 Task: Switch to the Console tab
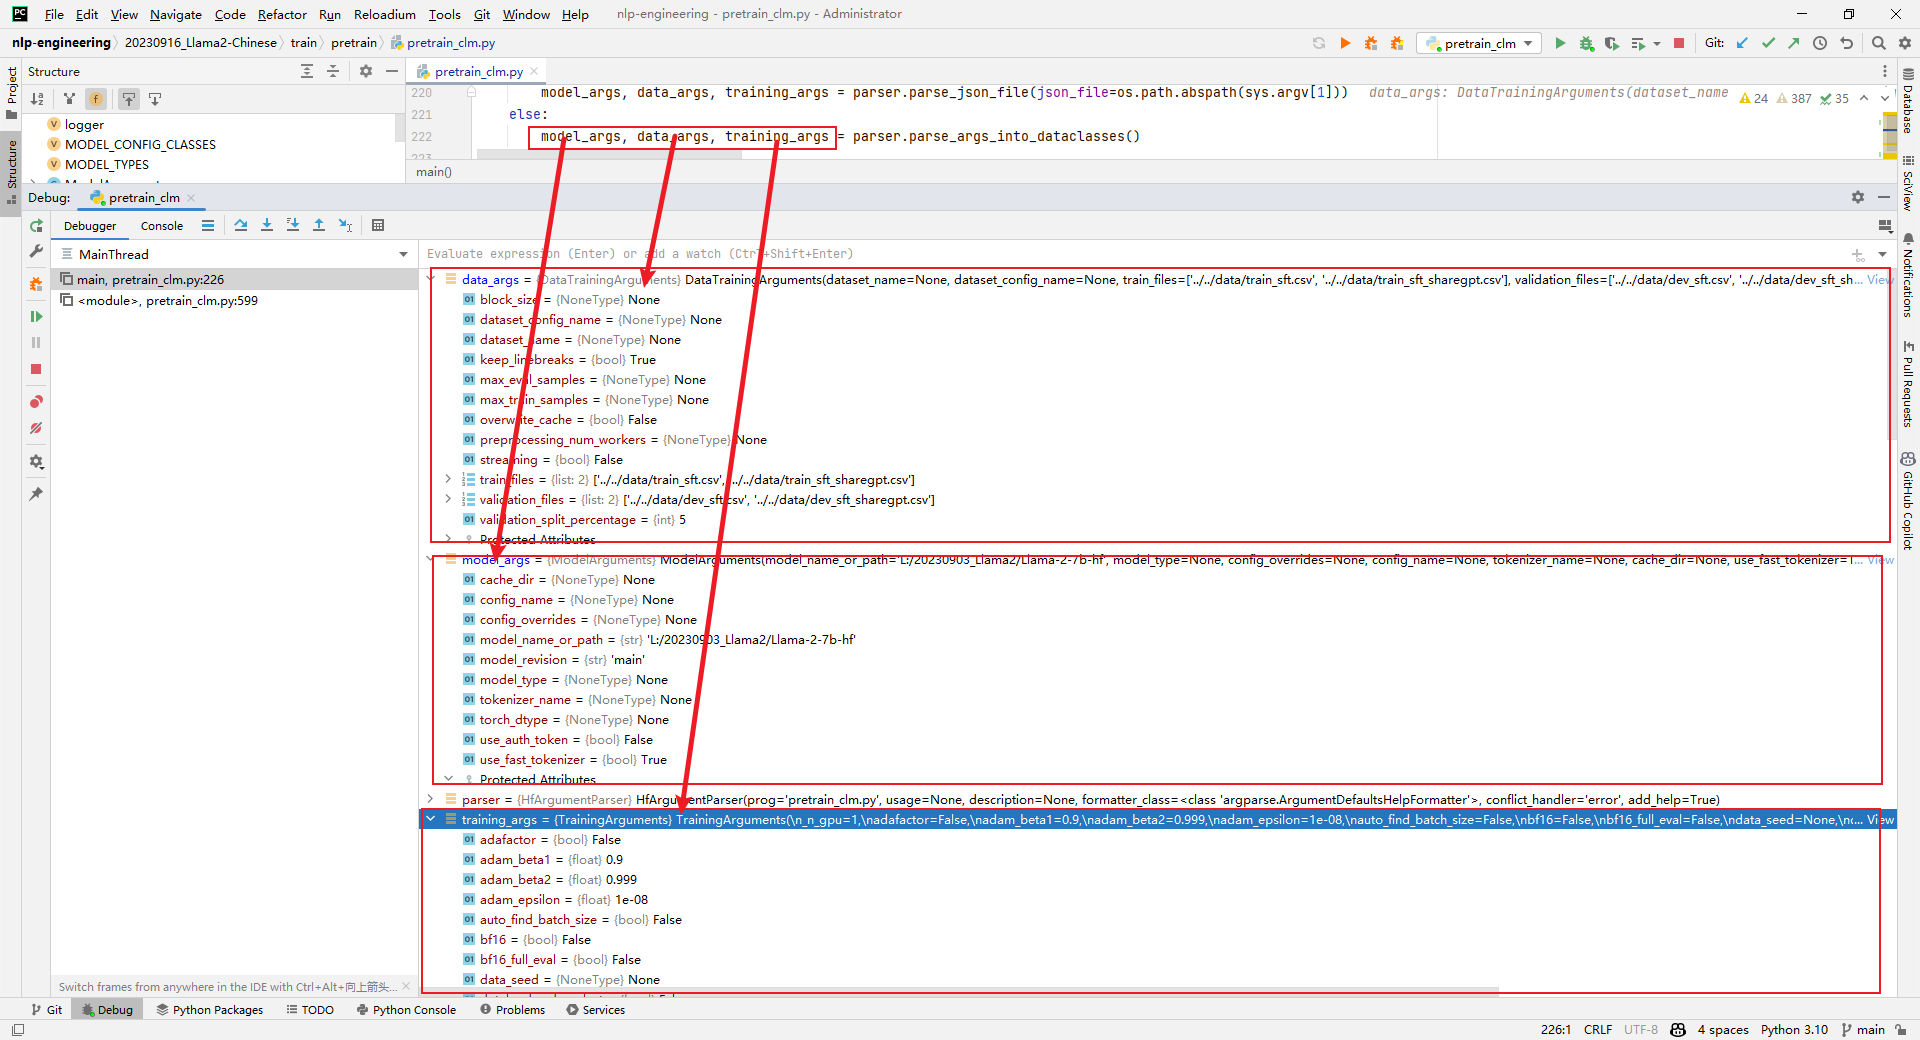[162, 226]
